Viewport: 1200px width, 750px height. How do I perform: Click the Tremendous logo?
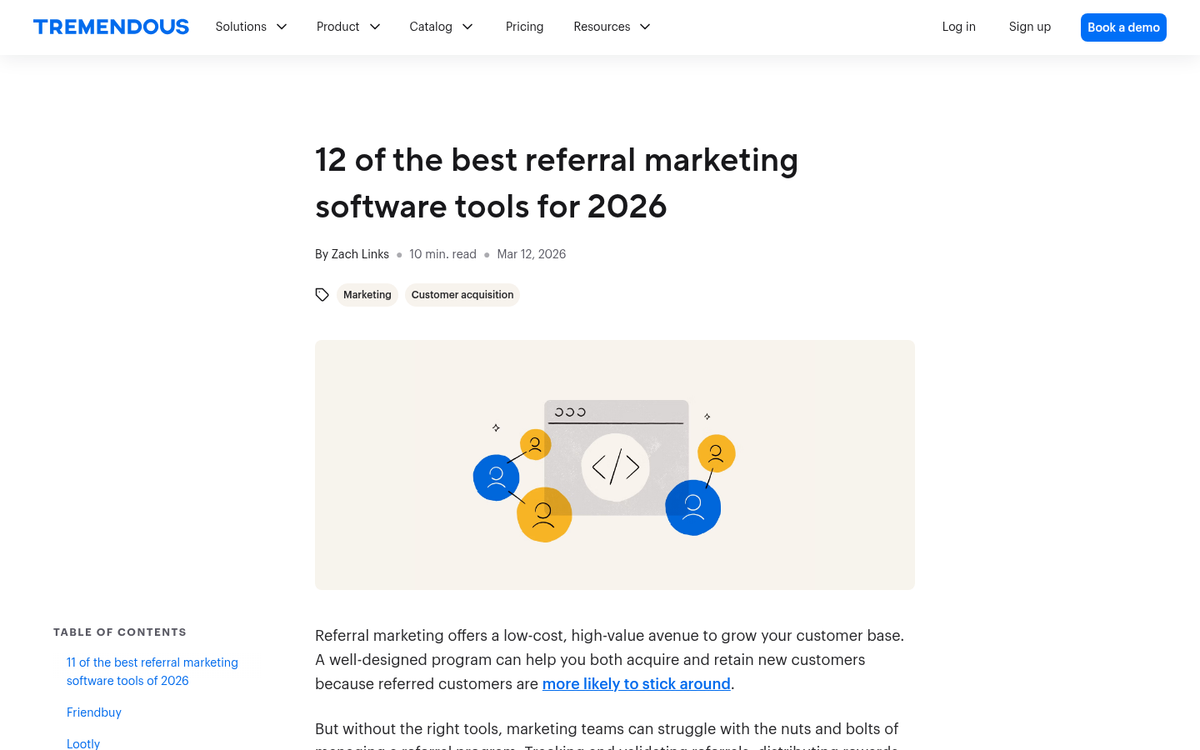coord(110,26)
